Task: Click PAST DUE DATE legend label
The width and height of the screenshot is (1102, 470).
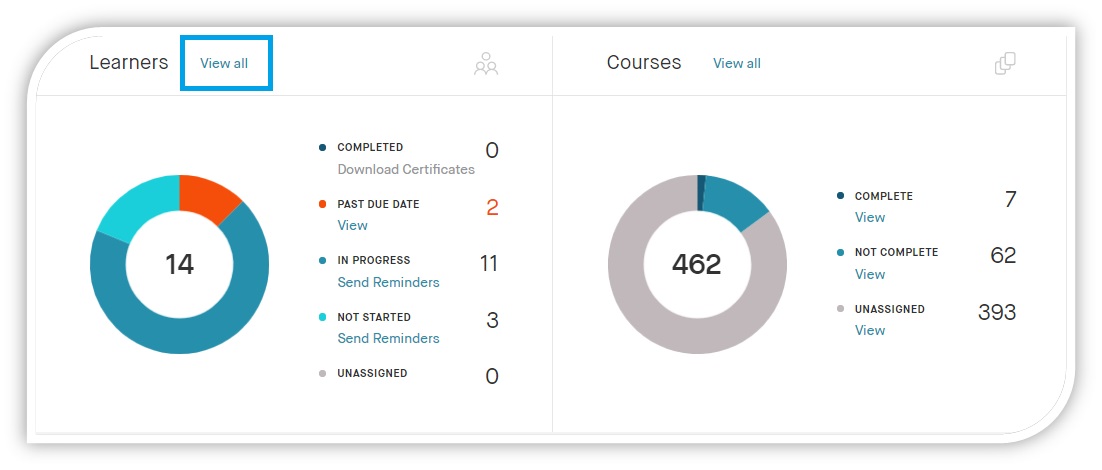Action: click(378, 204)
